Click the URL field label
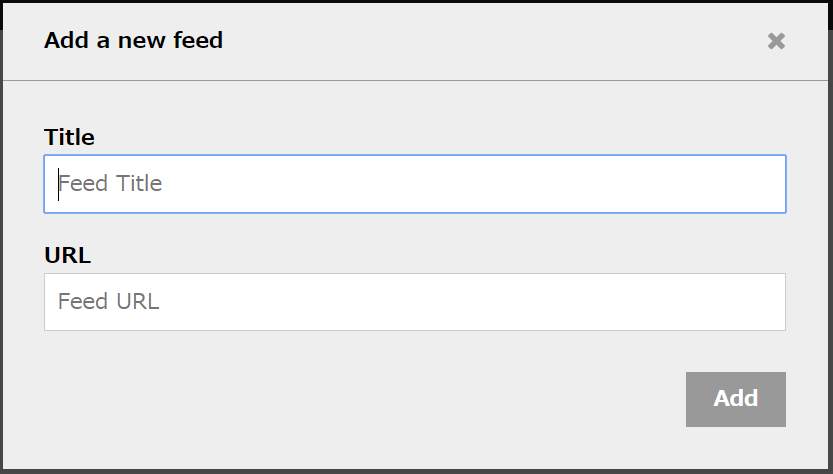Viewport: 833px width, 474px height. click(67, 255)
